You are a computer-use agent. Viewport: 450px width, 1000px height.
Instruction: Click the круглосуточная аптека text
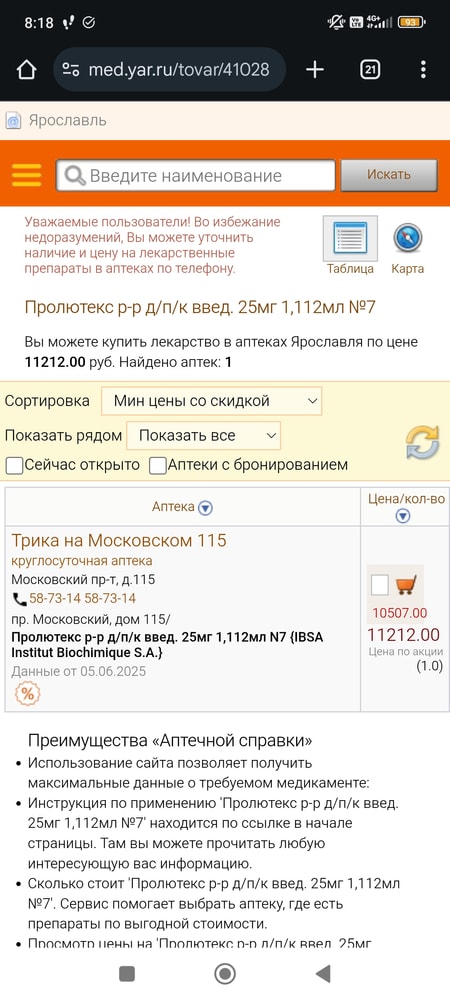pyautogui.click(x=82, y=561)
